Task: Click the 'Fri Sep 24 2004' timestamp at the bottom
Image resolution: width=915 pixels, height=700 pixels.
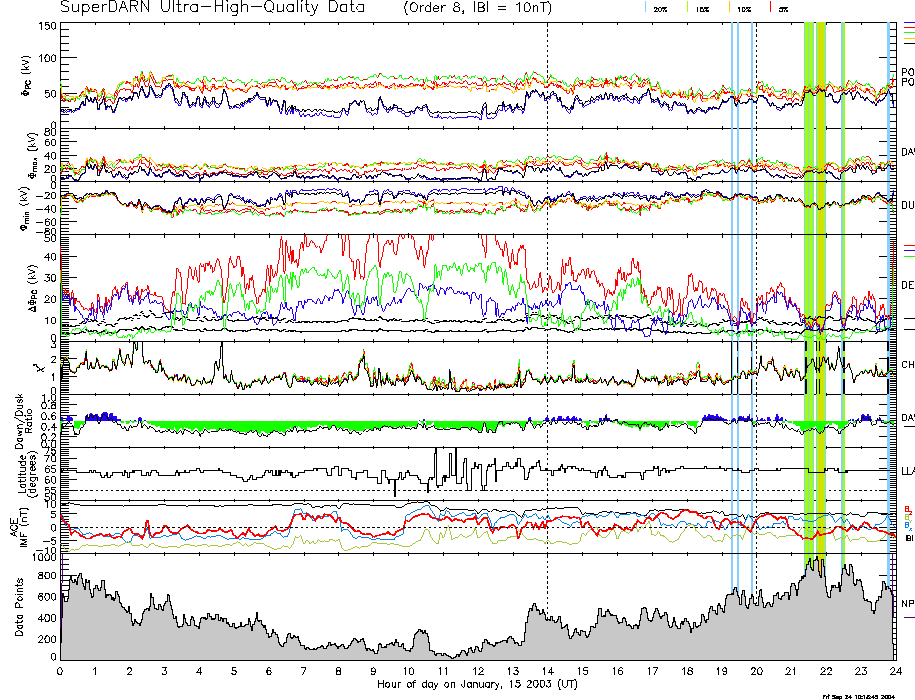Action: tap(858, 696)
